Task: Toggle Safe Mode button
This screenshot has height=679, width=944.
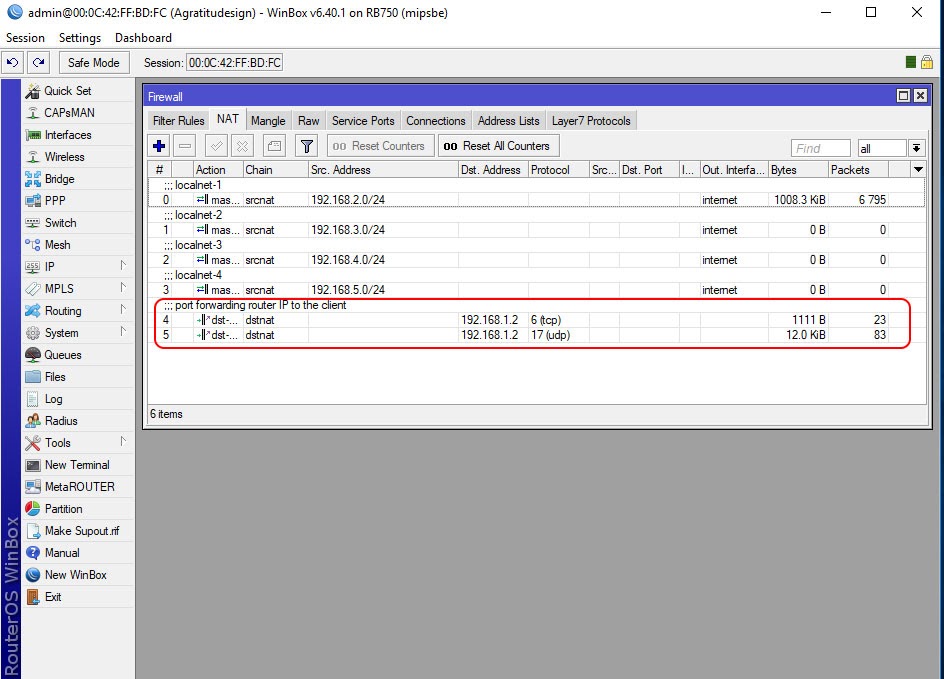Action: click(93, 63)
